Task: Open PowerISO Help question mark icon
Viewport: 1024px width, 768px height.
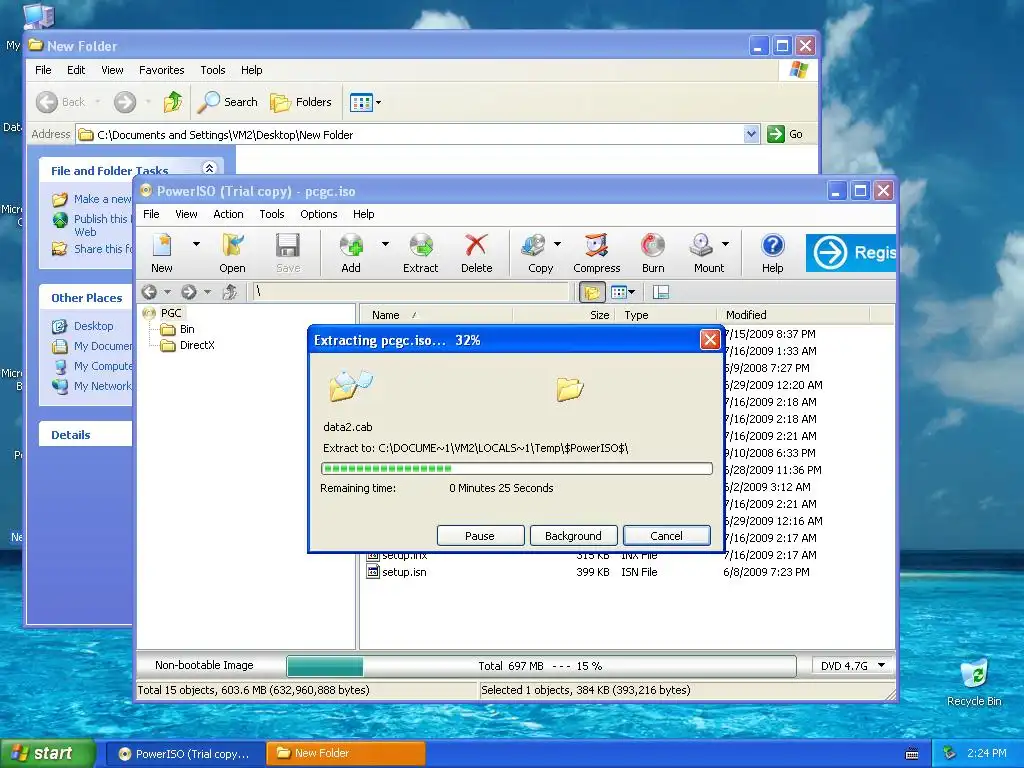Action: coord(773,246)
